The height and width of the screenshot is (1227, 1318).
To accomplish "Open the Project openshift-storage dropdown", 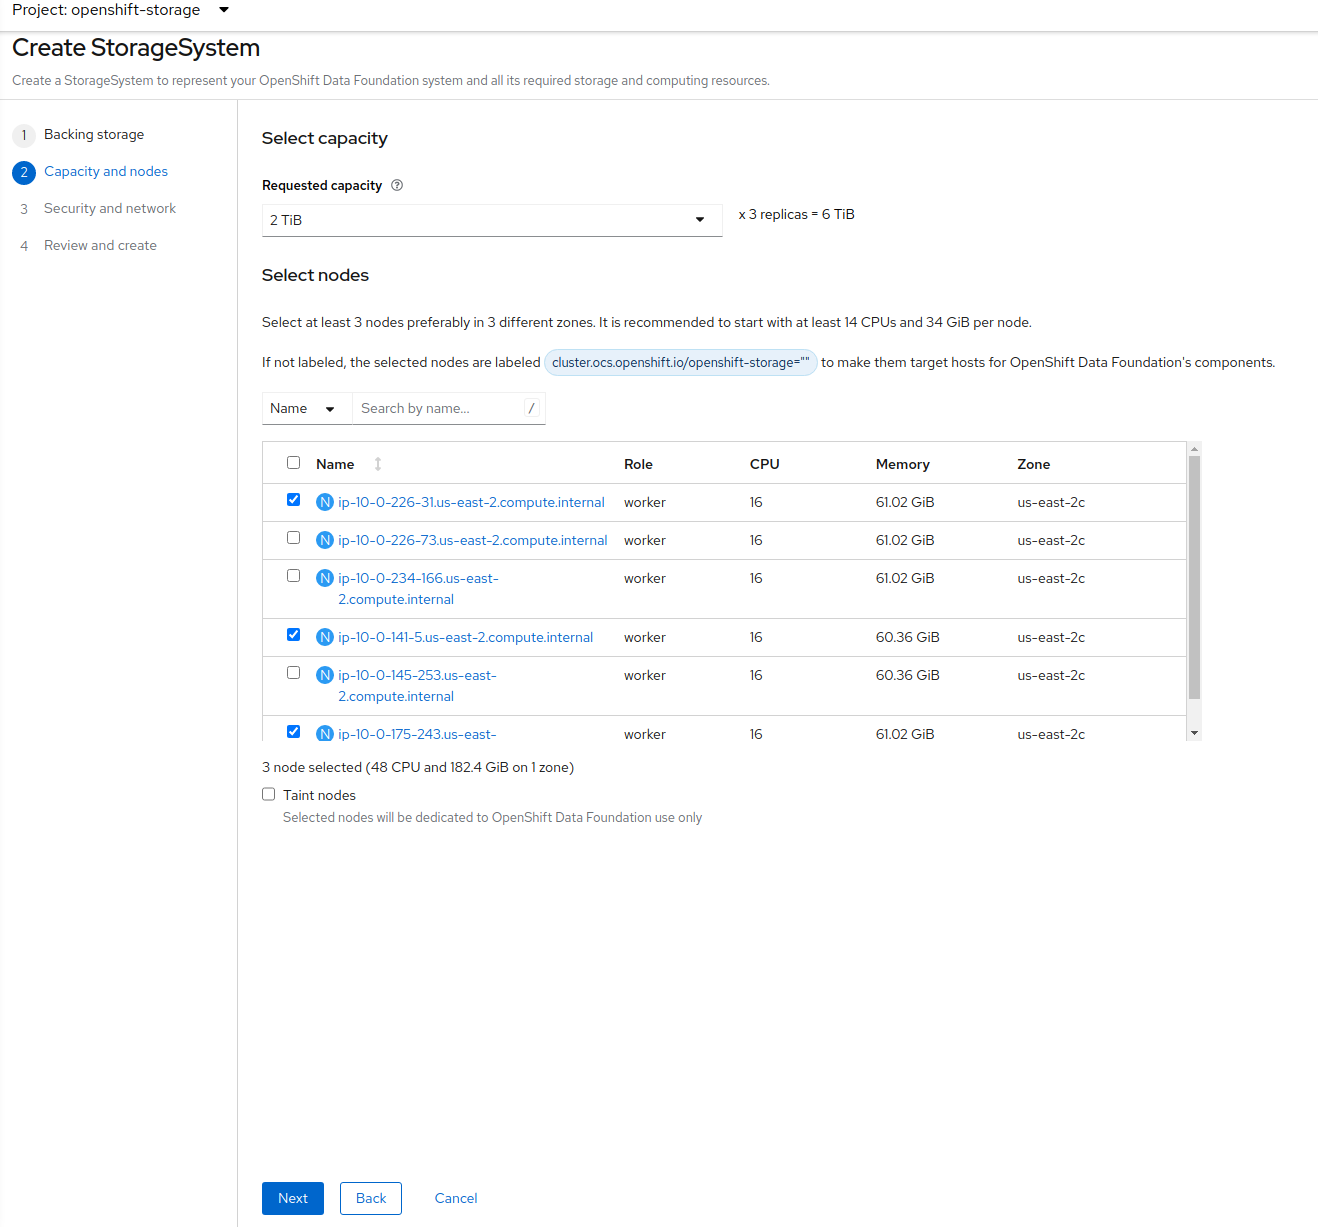I will (121, 10).
